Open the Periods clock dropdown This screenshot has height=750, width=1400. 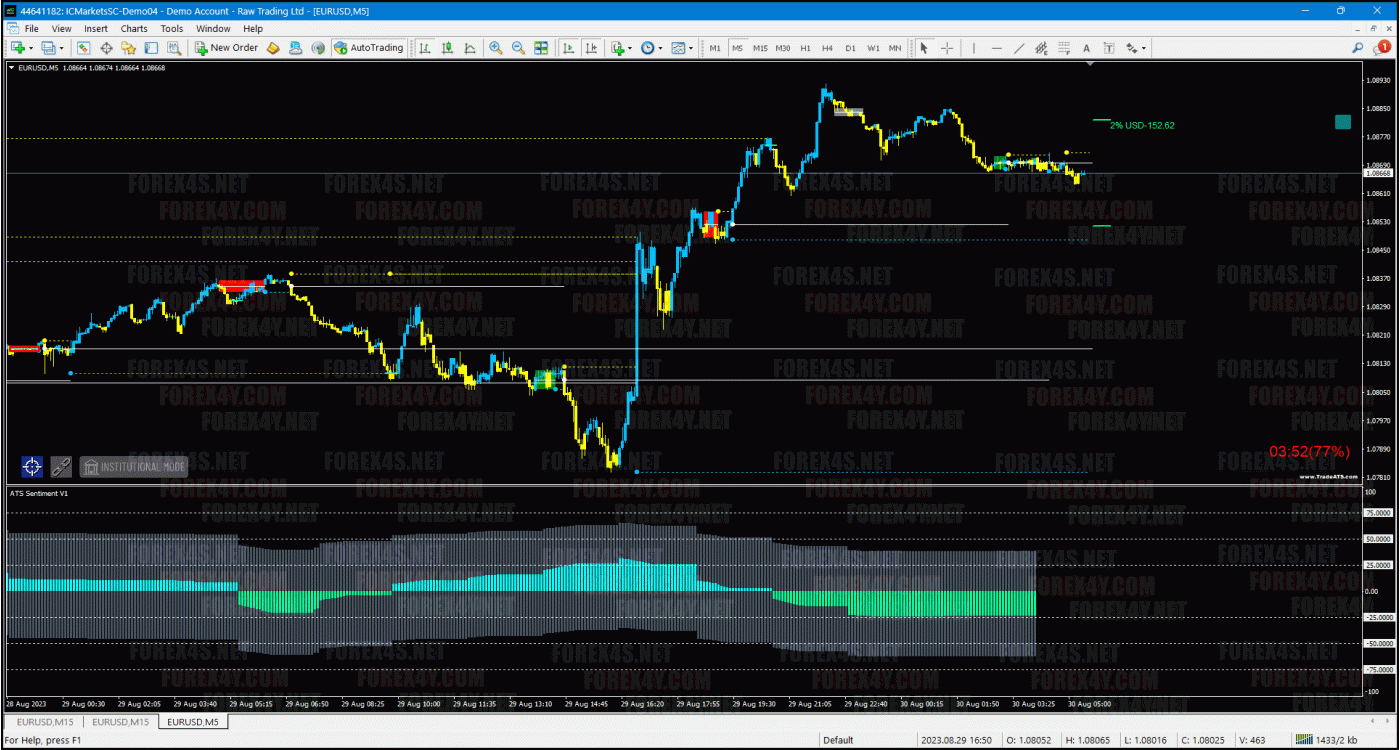652,47
